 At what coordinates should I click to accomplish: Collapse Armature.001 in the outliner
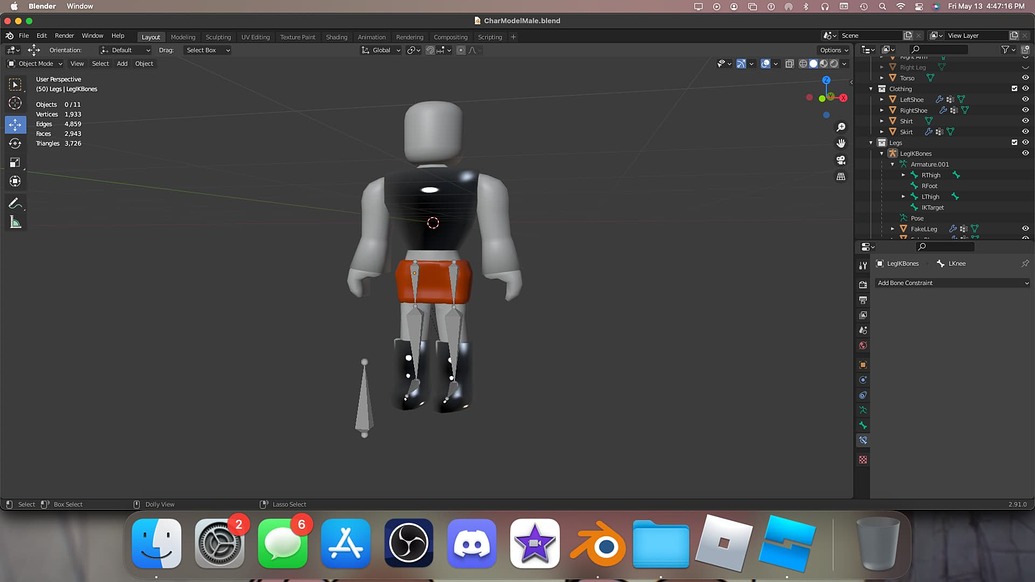click(892, 164)
